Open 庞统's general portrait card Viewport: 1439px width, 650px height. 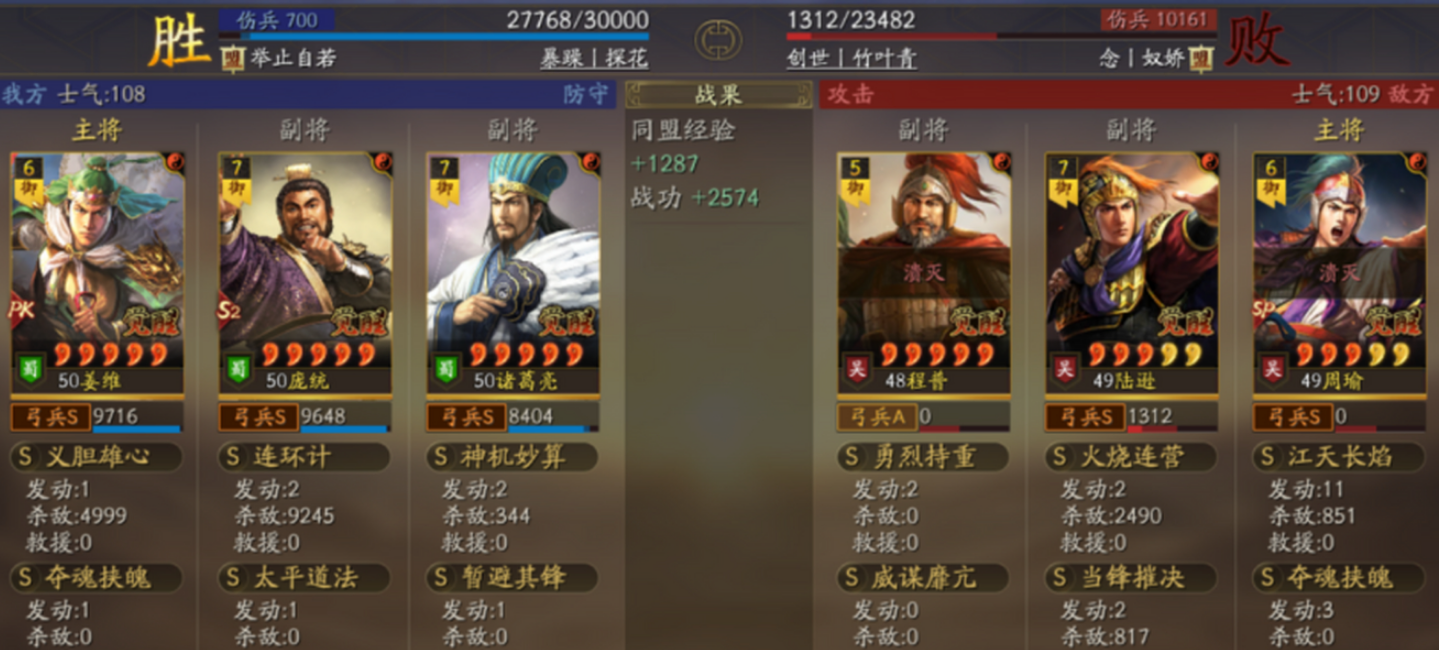(305, 272)
